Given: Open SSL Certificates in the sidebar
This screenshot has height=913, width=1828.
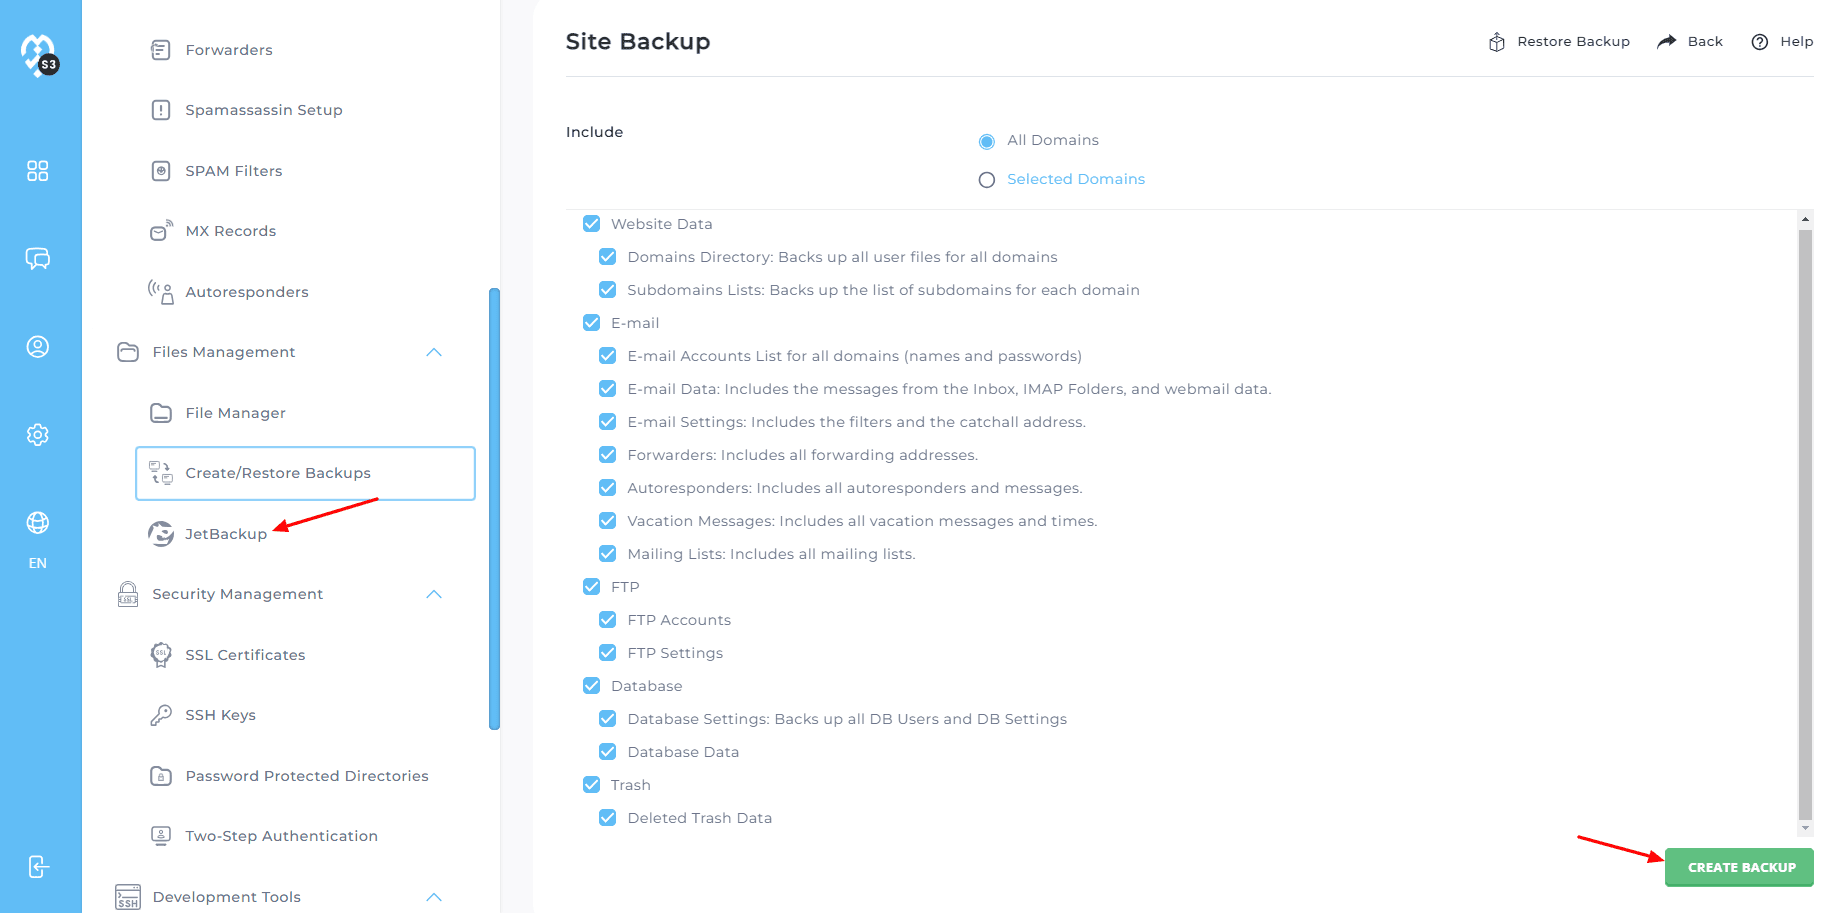Looking at the screenshot, I should (x=245, y=655).
